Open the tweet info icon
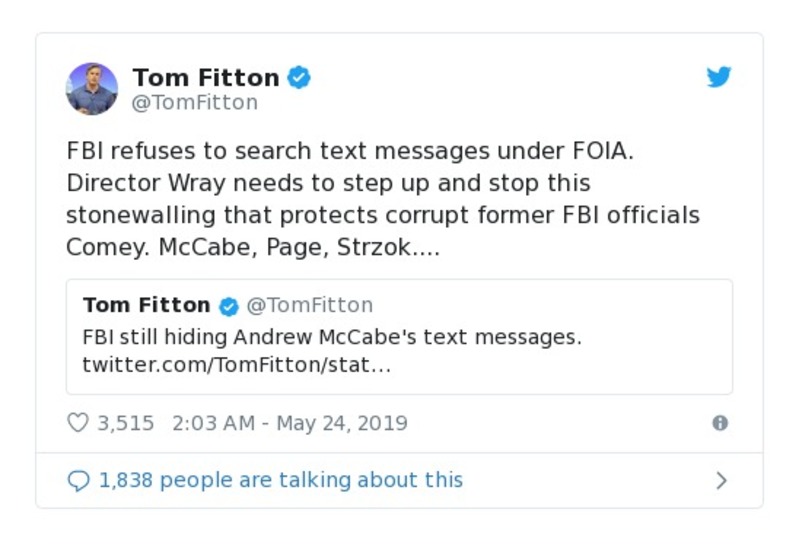Image resolution: width=799 pixels, height=560 pixels. tap(719, 423)
